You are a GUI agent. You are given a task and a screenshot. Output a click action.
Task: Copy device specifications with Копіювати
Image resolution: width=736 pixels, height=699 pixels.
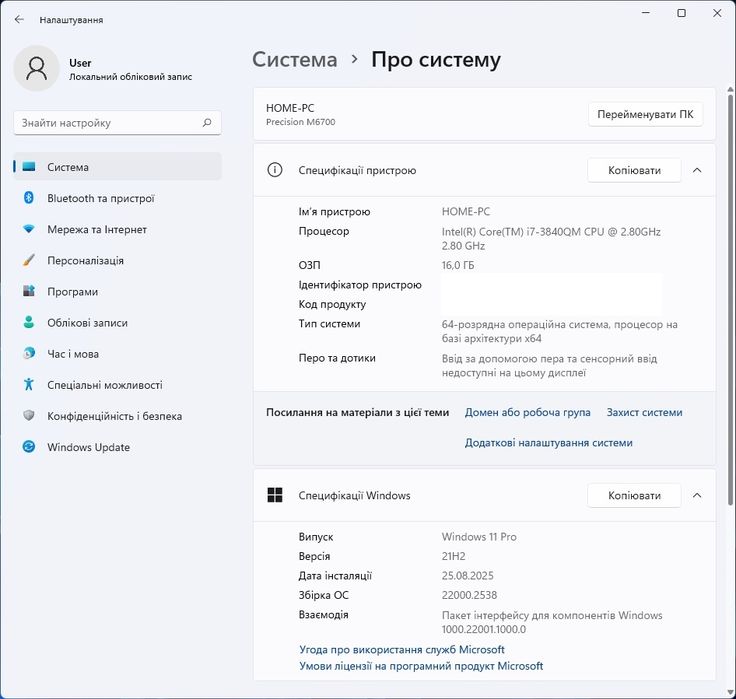pyautogui.click(x=634, y=170)
